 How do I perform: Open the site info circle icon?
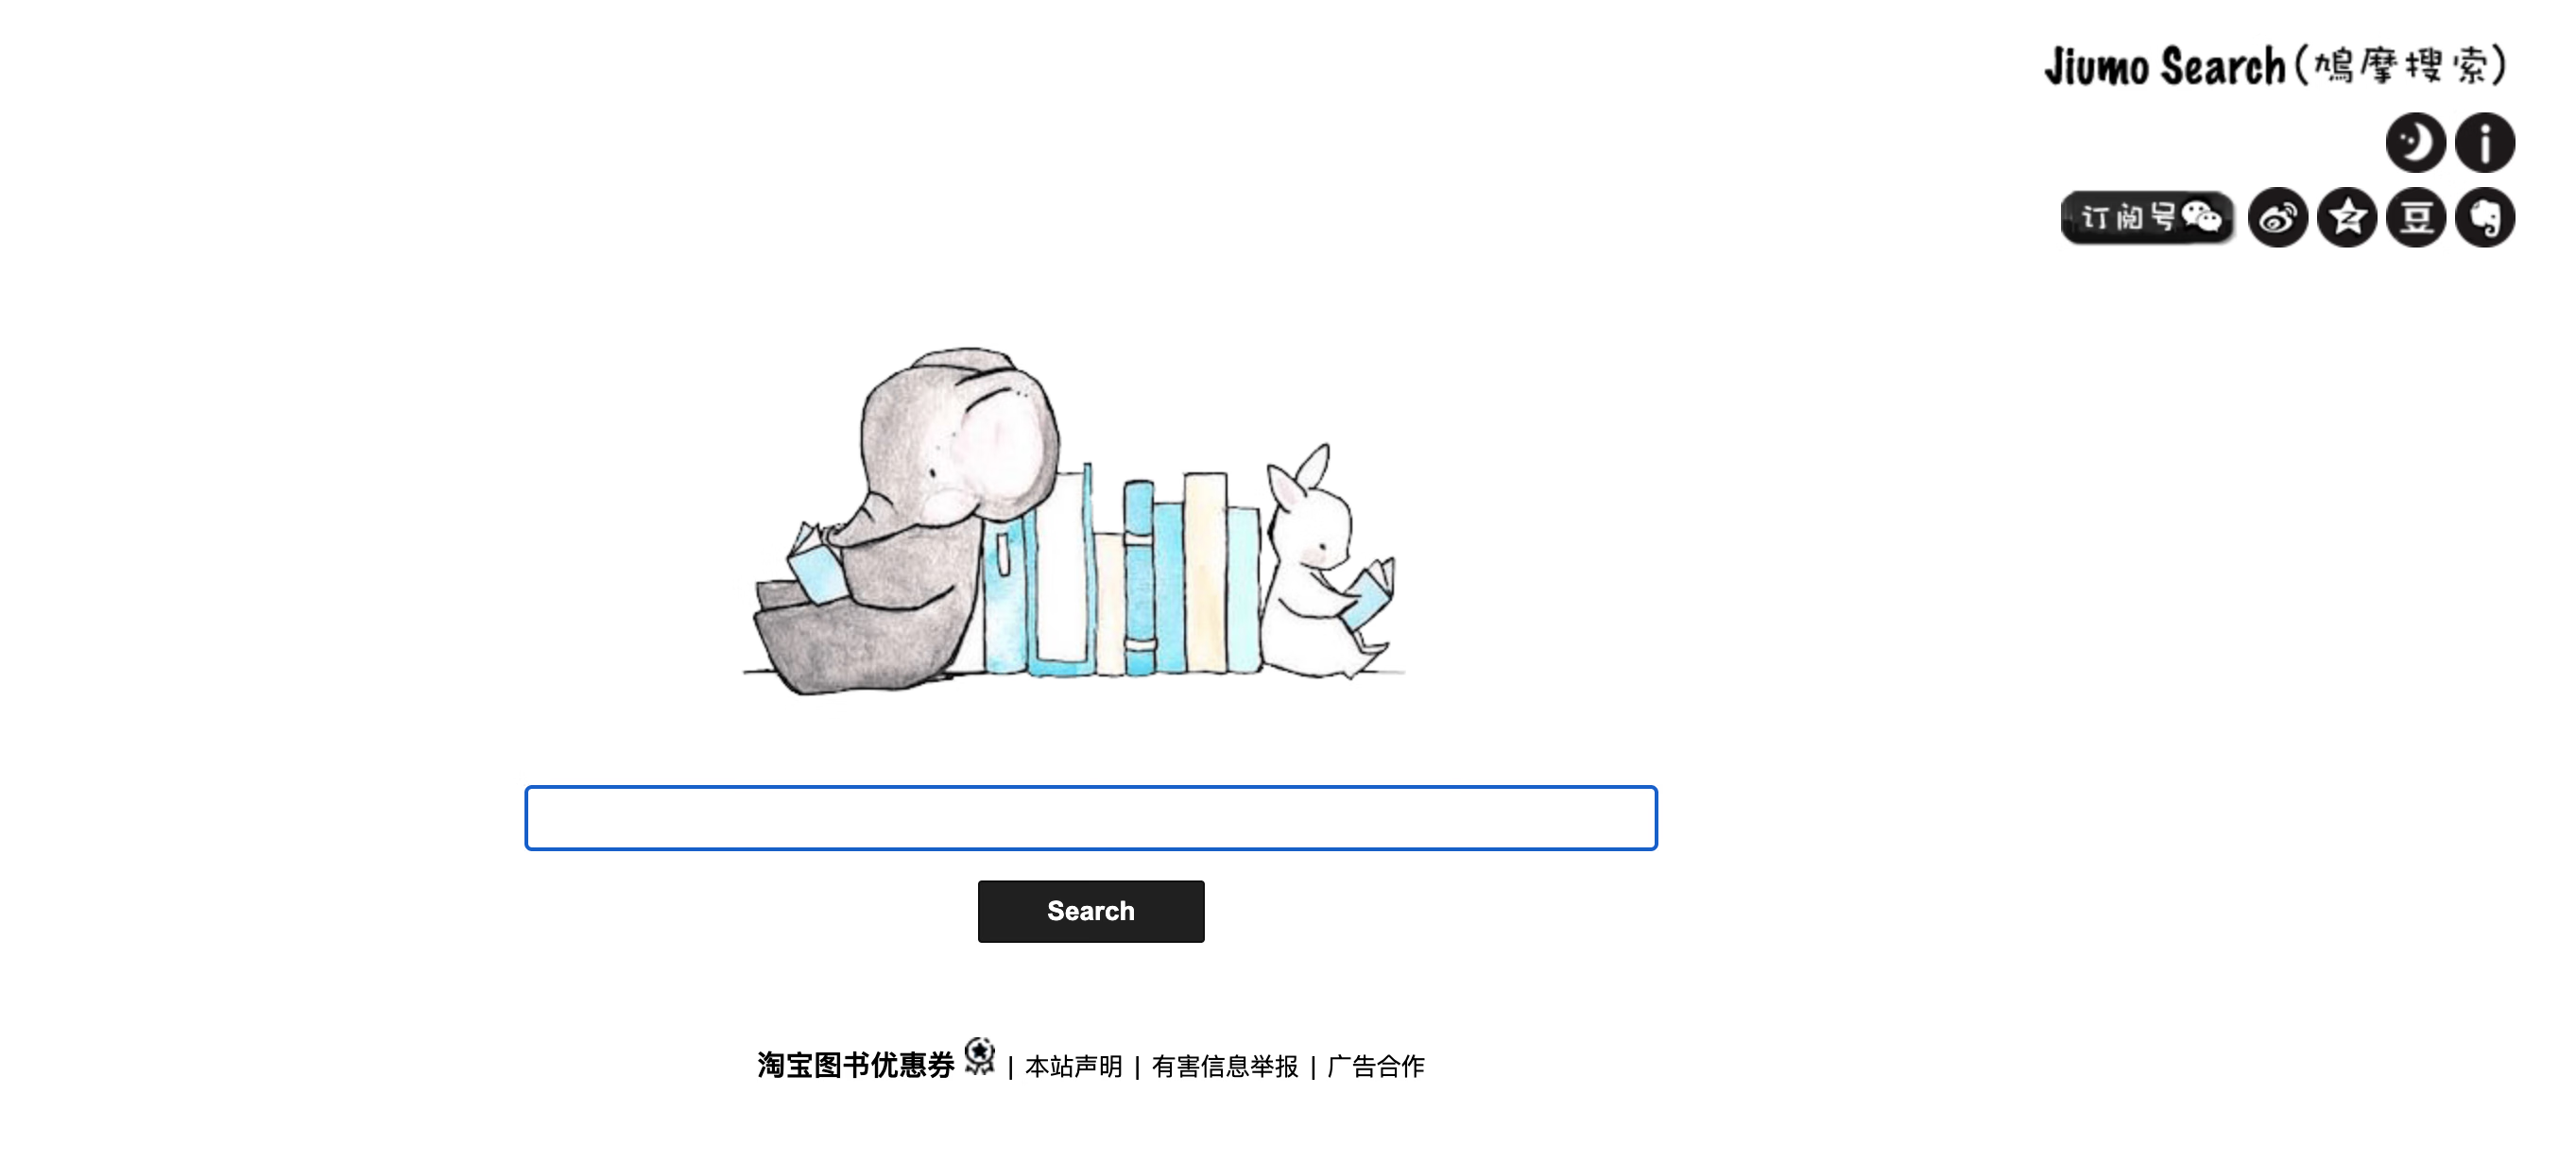click(x=2485, y=142)
